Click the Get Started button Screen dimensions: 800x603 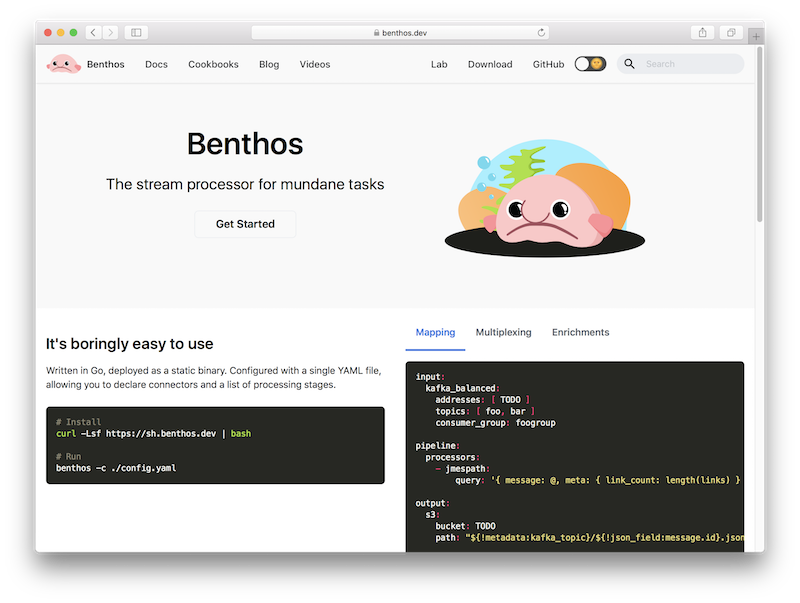[245, 224]
